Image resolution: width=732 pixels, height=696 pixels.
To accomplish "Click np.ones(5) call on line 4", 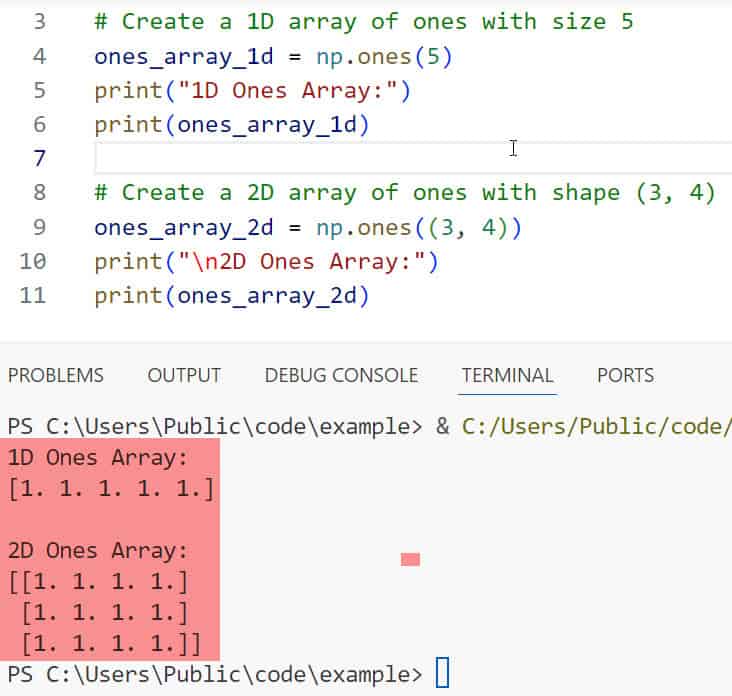I will [384, 57].
